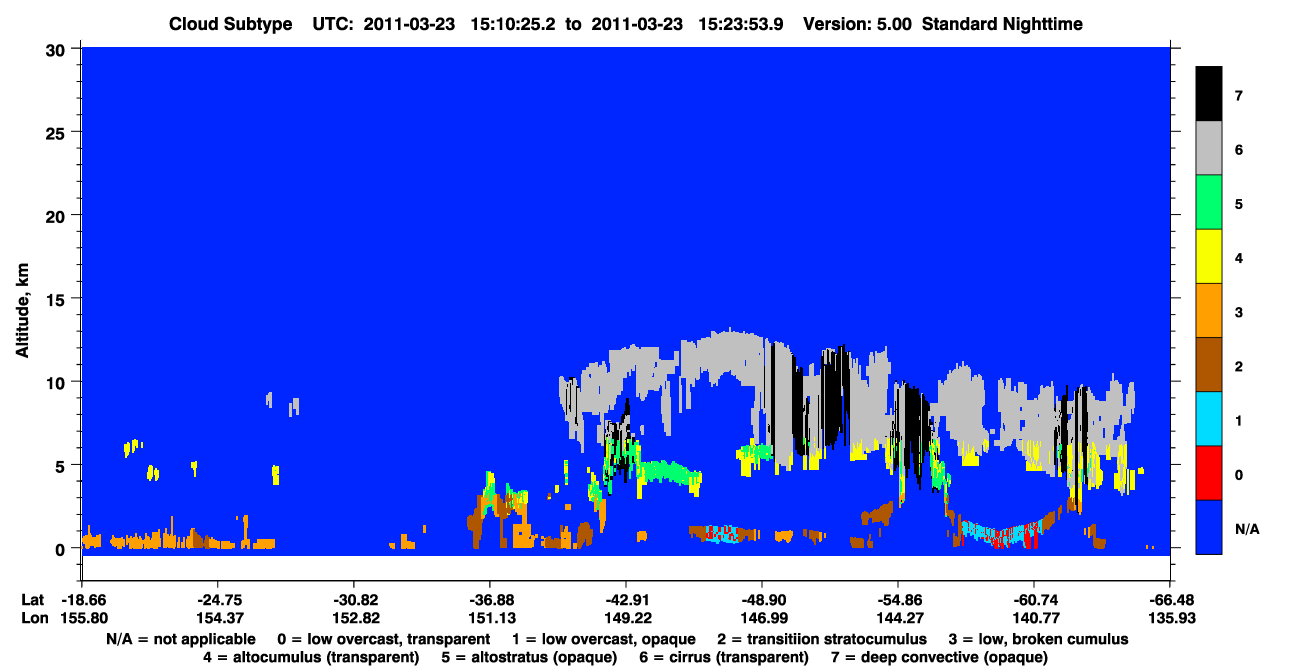Click the 'Lat' row label
The image size is (1300, 667).
point(32,599)
